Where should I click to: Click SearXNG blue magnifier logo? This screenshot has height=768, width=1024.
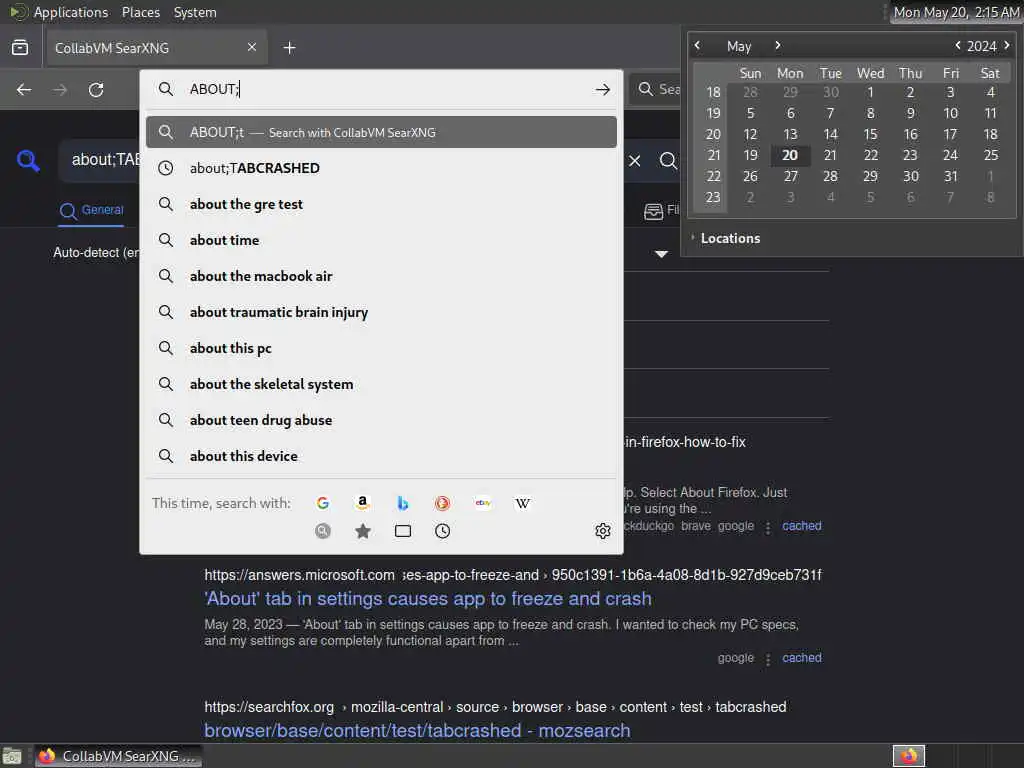click(x=28, y=160)
